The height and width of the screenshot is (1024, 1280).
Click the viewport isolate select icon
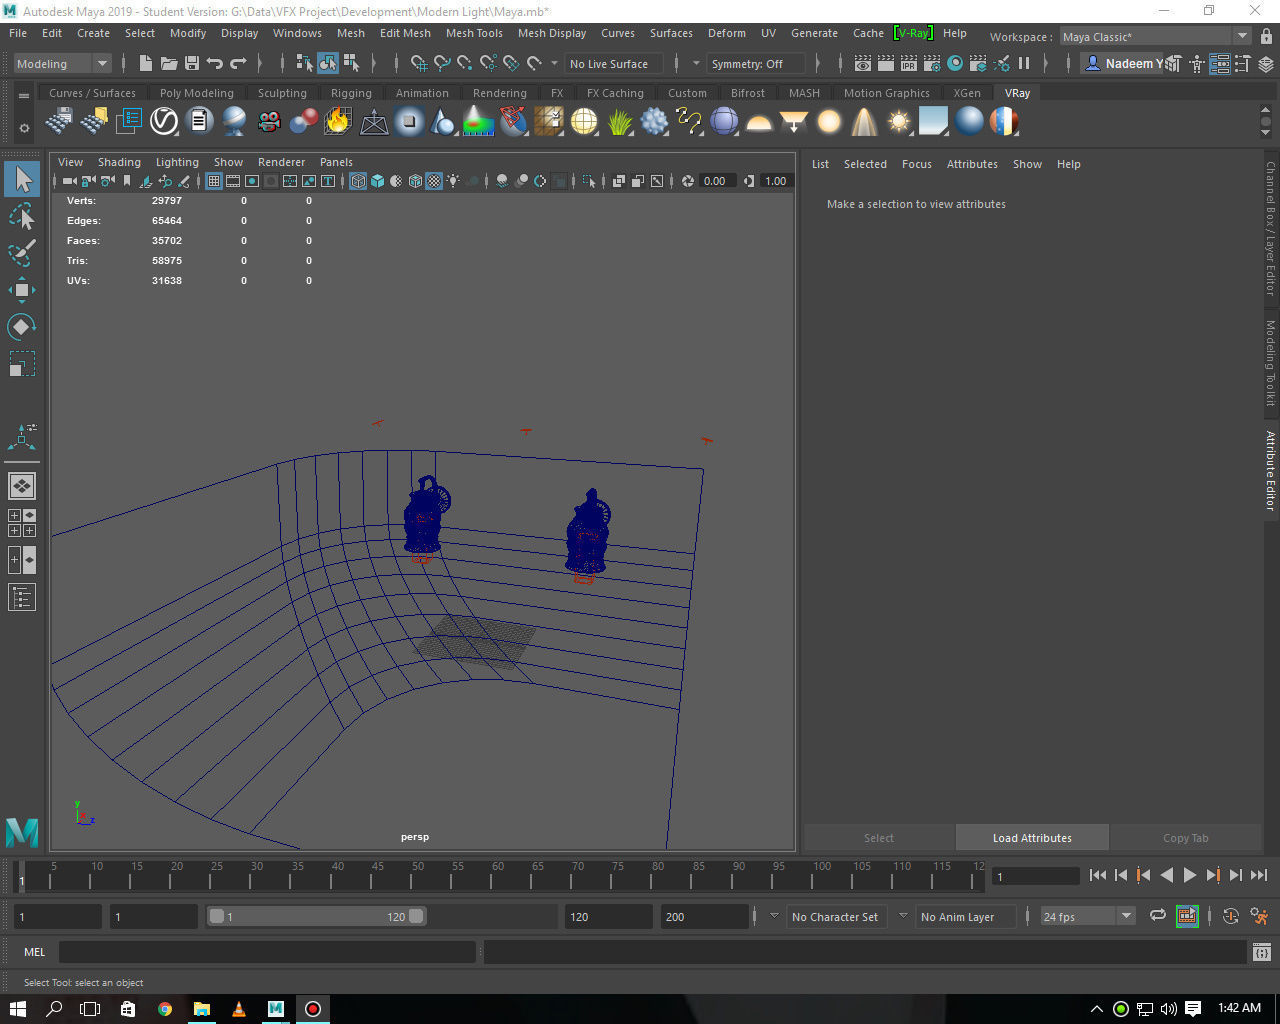click(x=589, y=181)
